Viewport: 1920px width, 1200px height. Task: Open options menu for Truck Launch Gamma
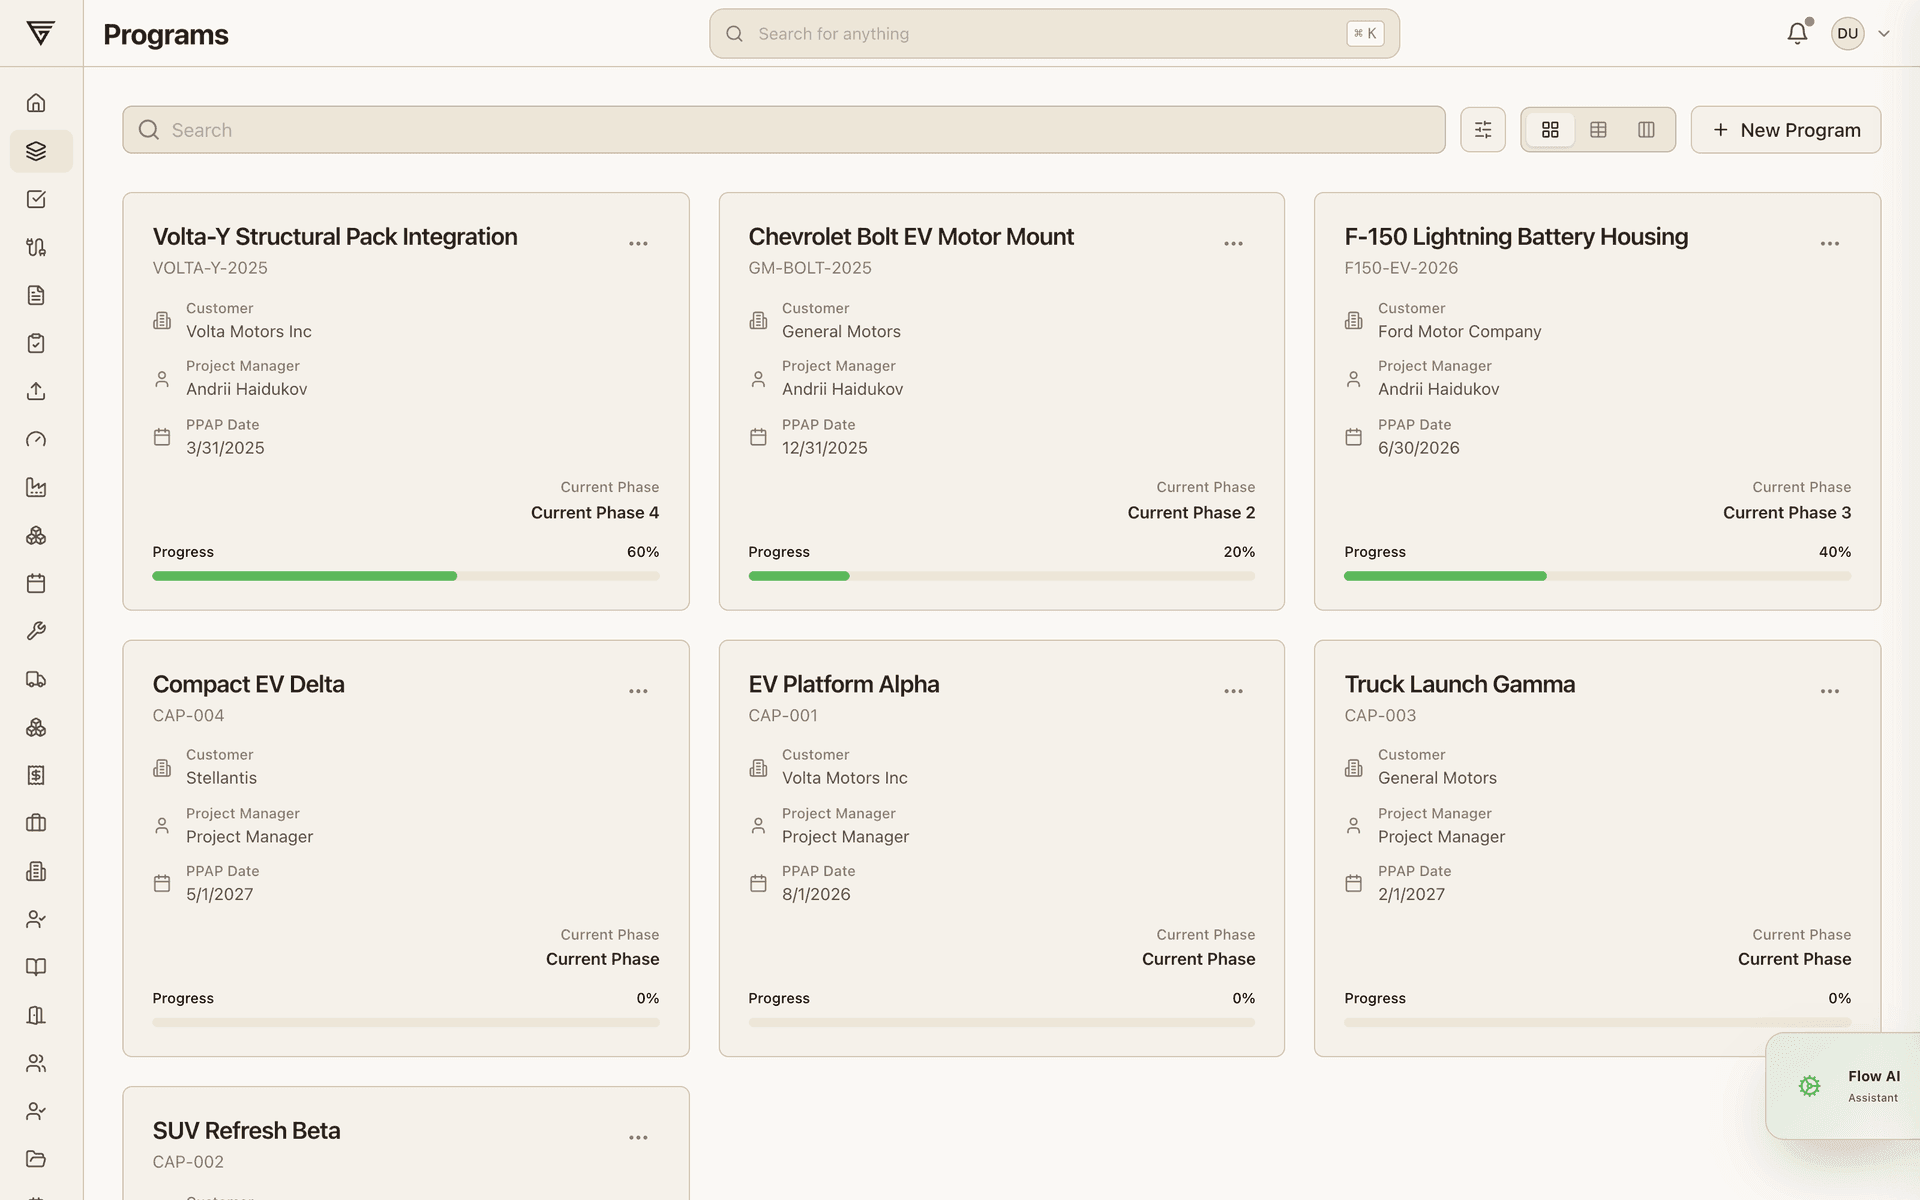coord(1830,691)
